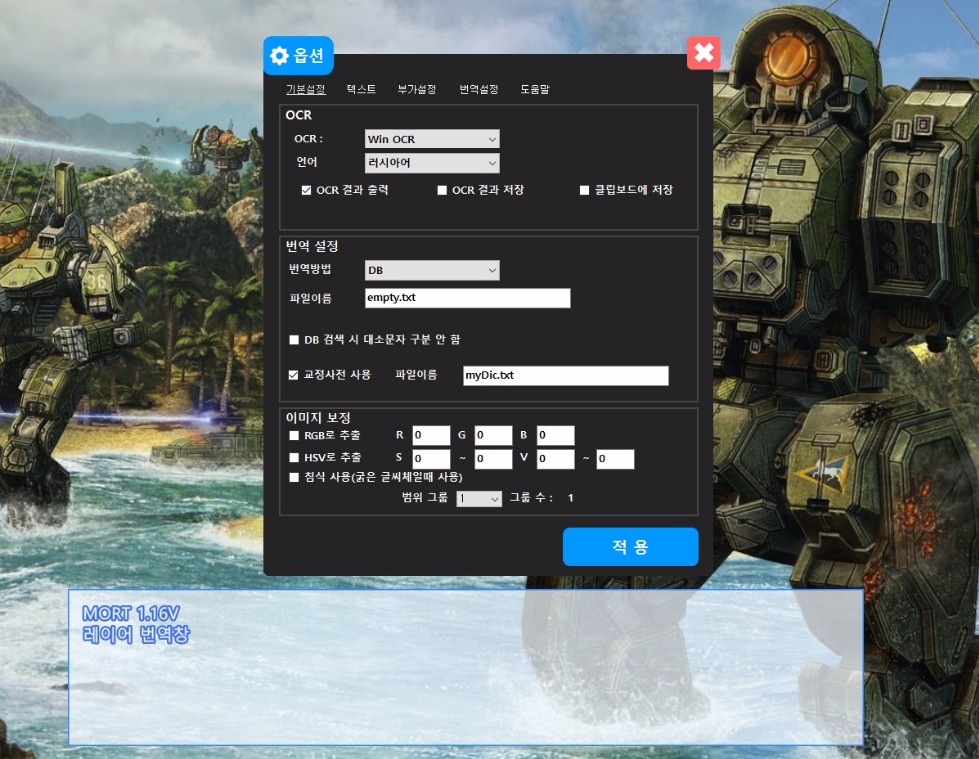
Task: Close the options dialog with red X
Action: pos(703,53)
